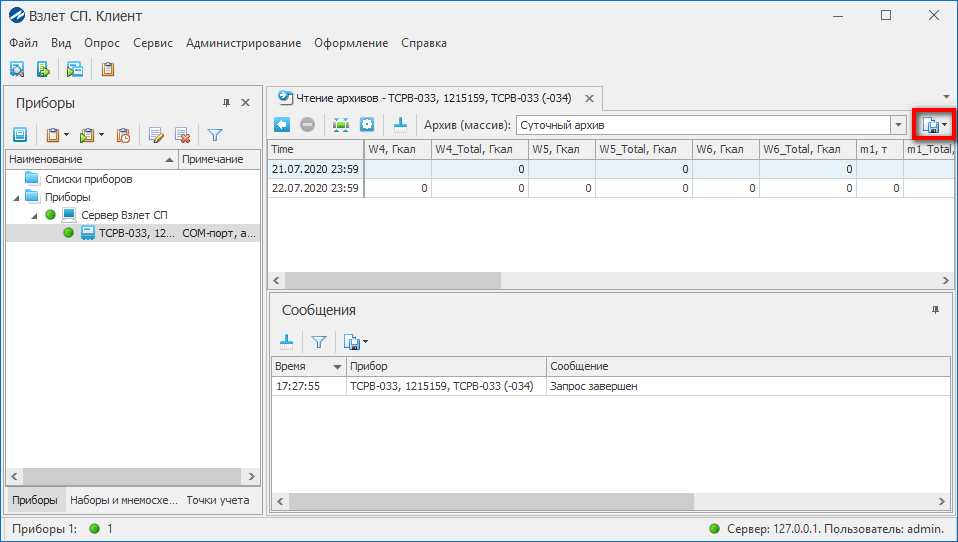Open dropdown arrow next to clipboard-play icon

tap(101, 135)
